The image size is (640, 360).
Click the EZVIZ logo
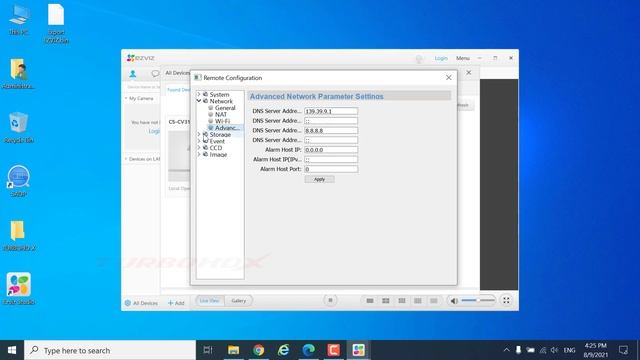[x=140, y=58]
